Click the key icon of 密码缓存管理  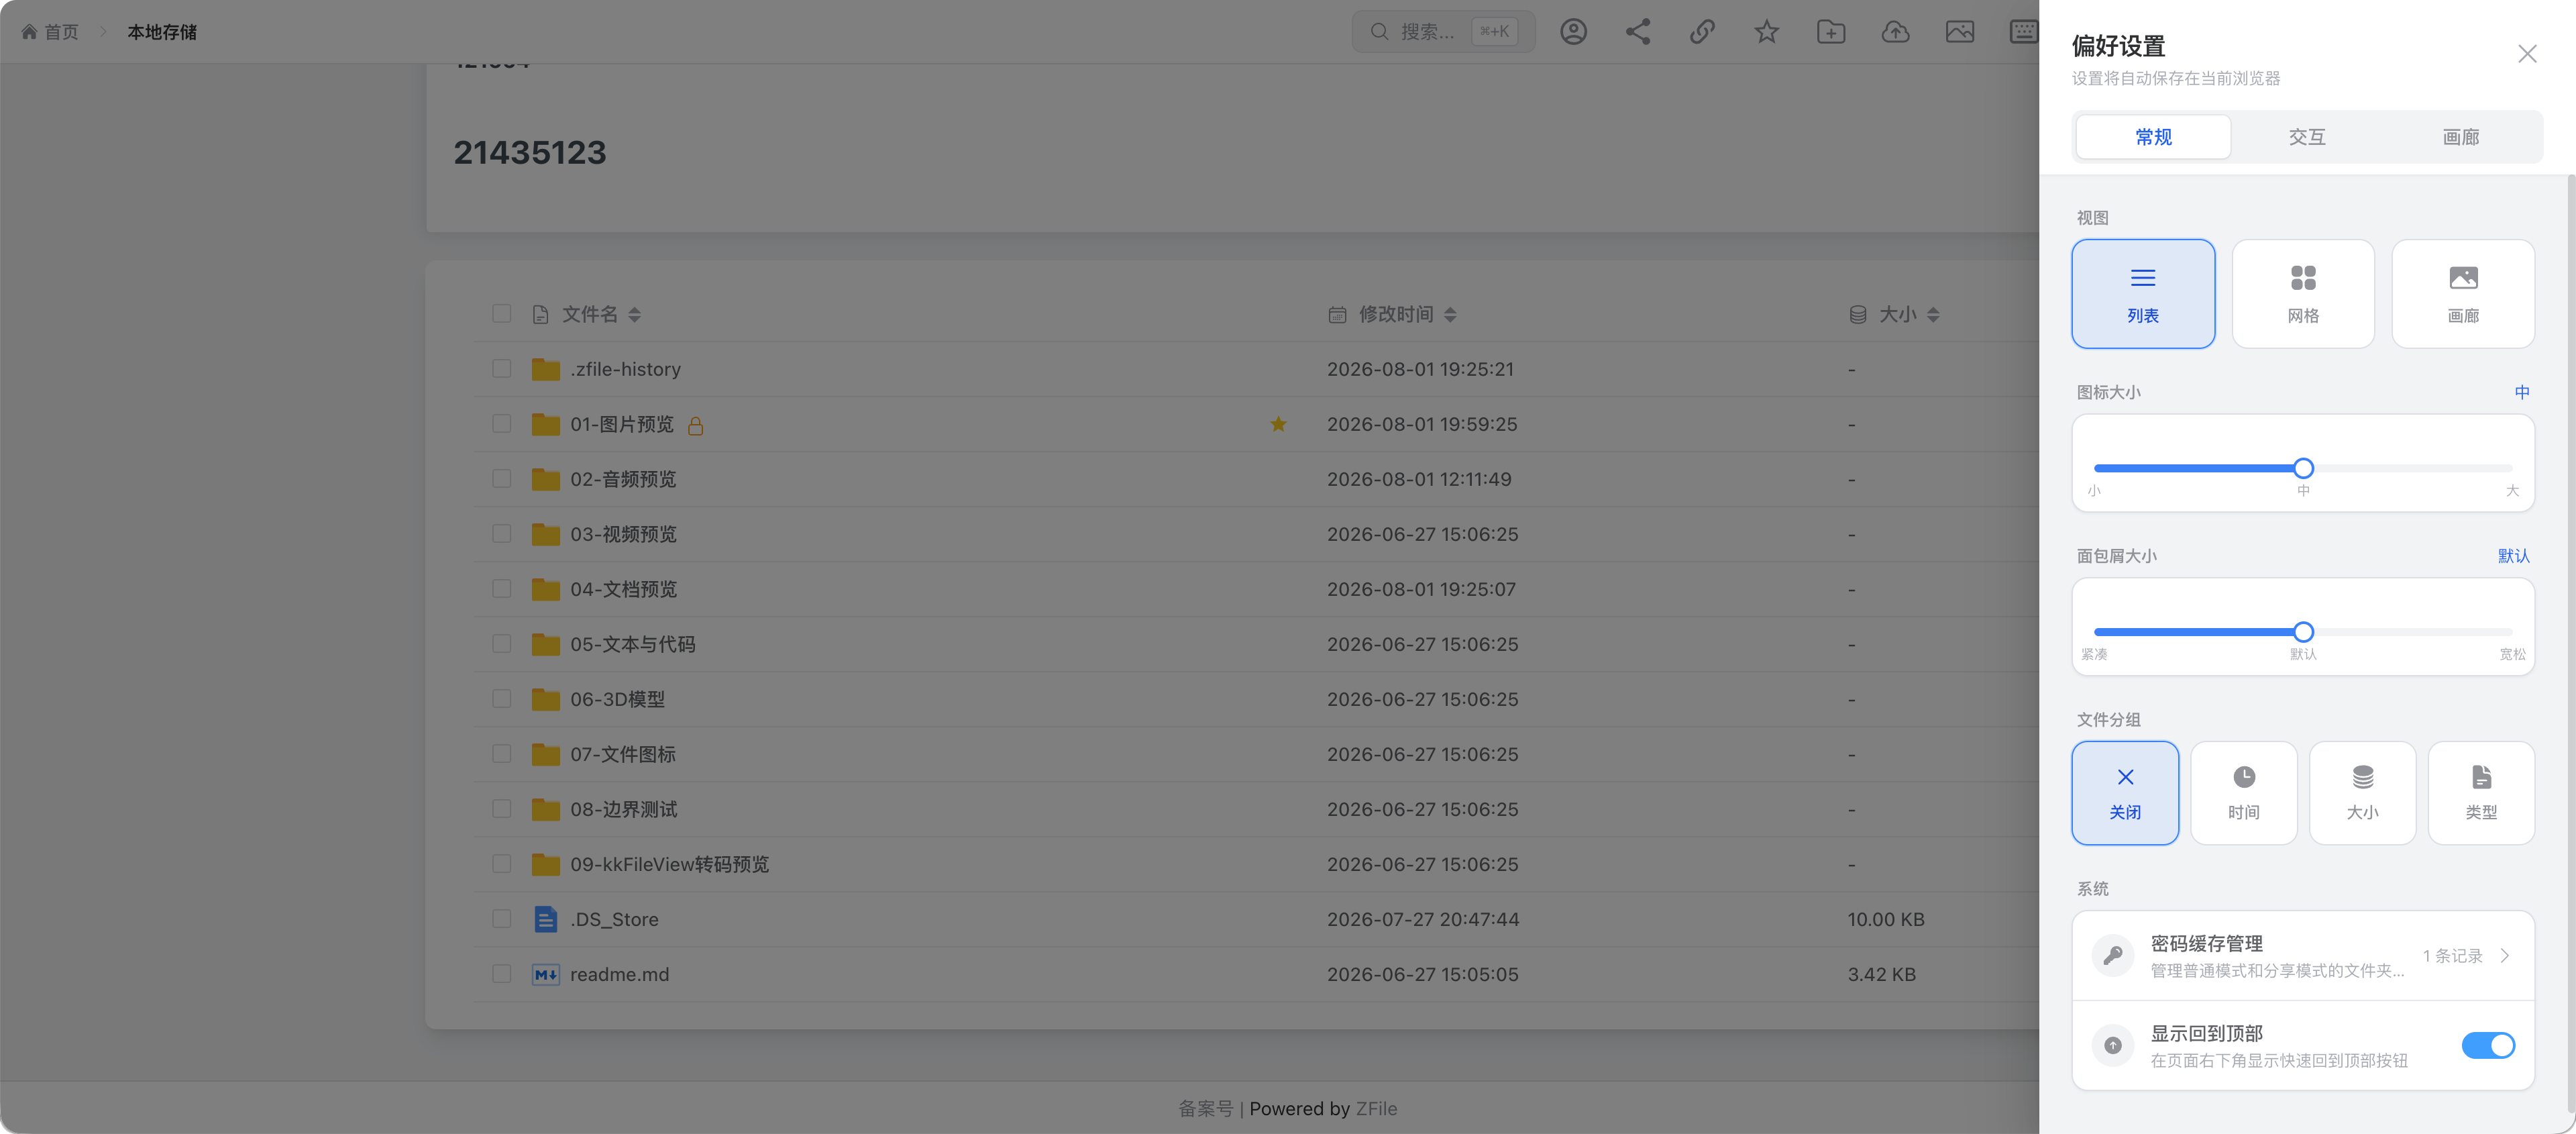point(2113,956)
